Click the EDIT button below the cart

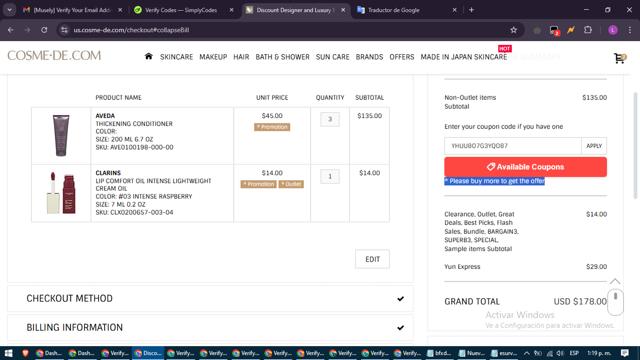click(372, 259)
